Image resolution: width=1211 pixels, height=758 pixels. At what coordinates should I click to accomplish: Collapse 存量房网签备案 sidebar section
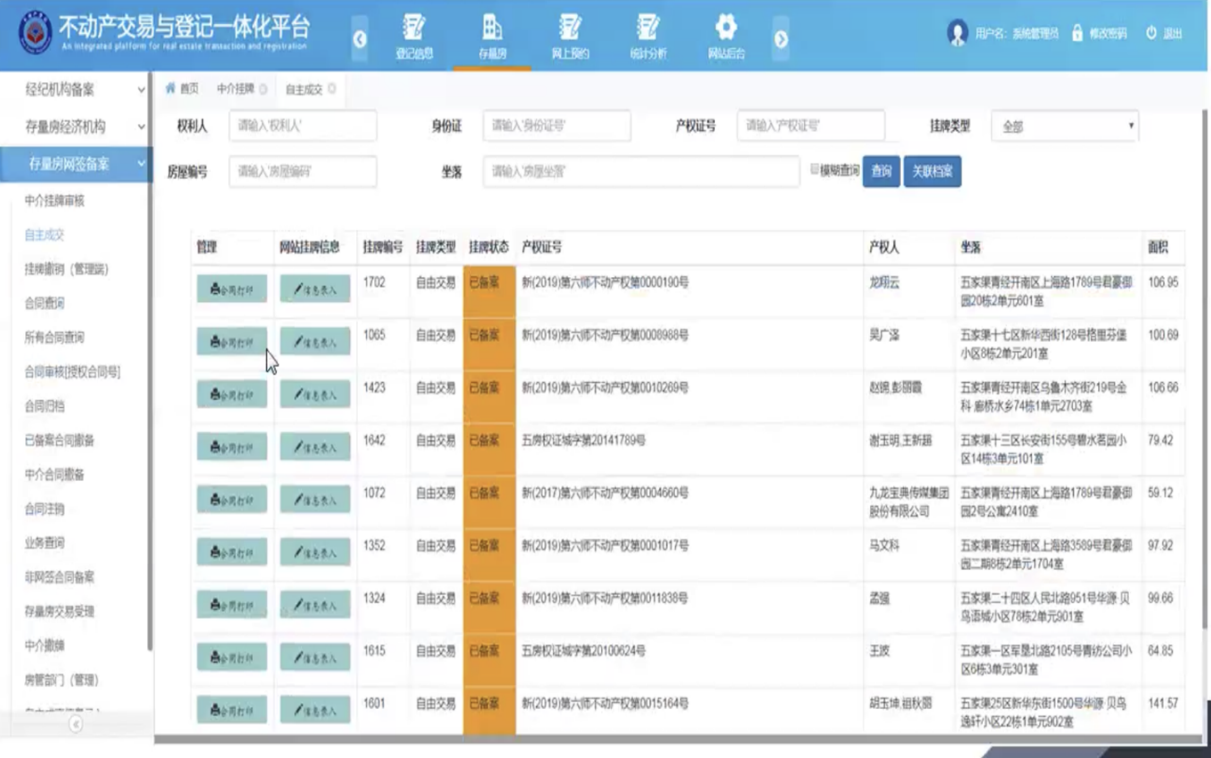pos(75,164)
